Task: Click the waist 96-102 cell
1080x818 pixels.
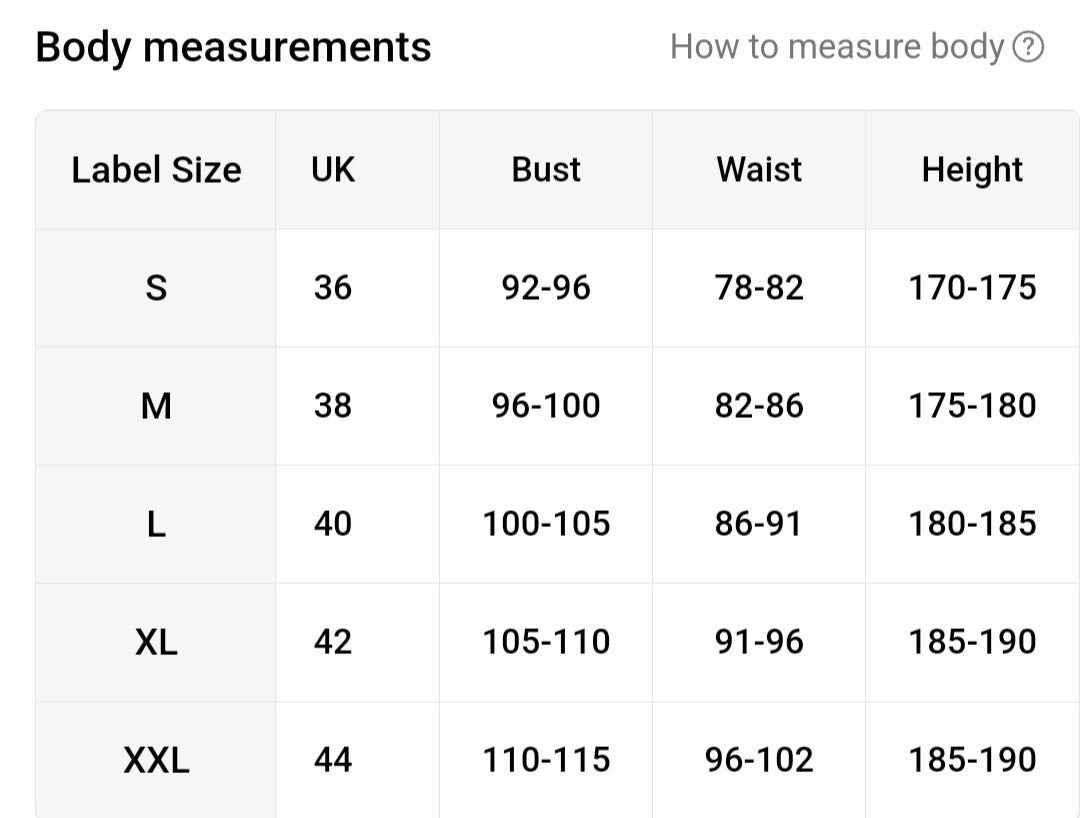Action: [x=759, y=761]
